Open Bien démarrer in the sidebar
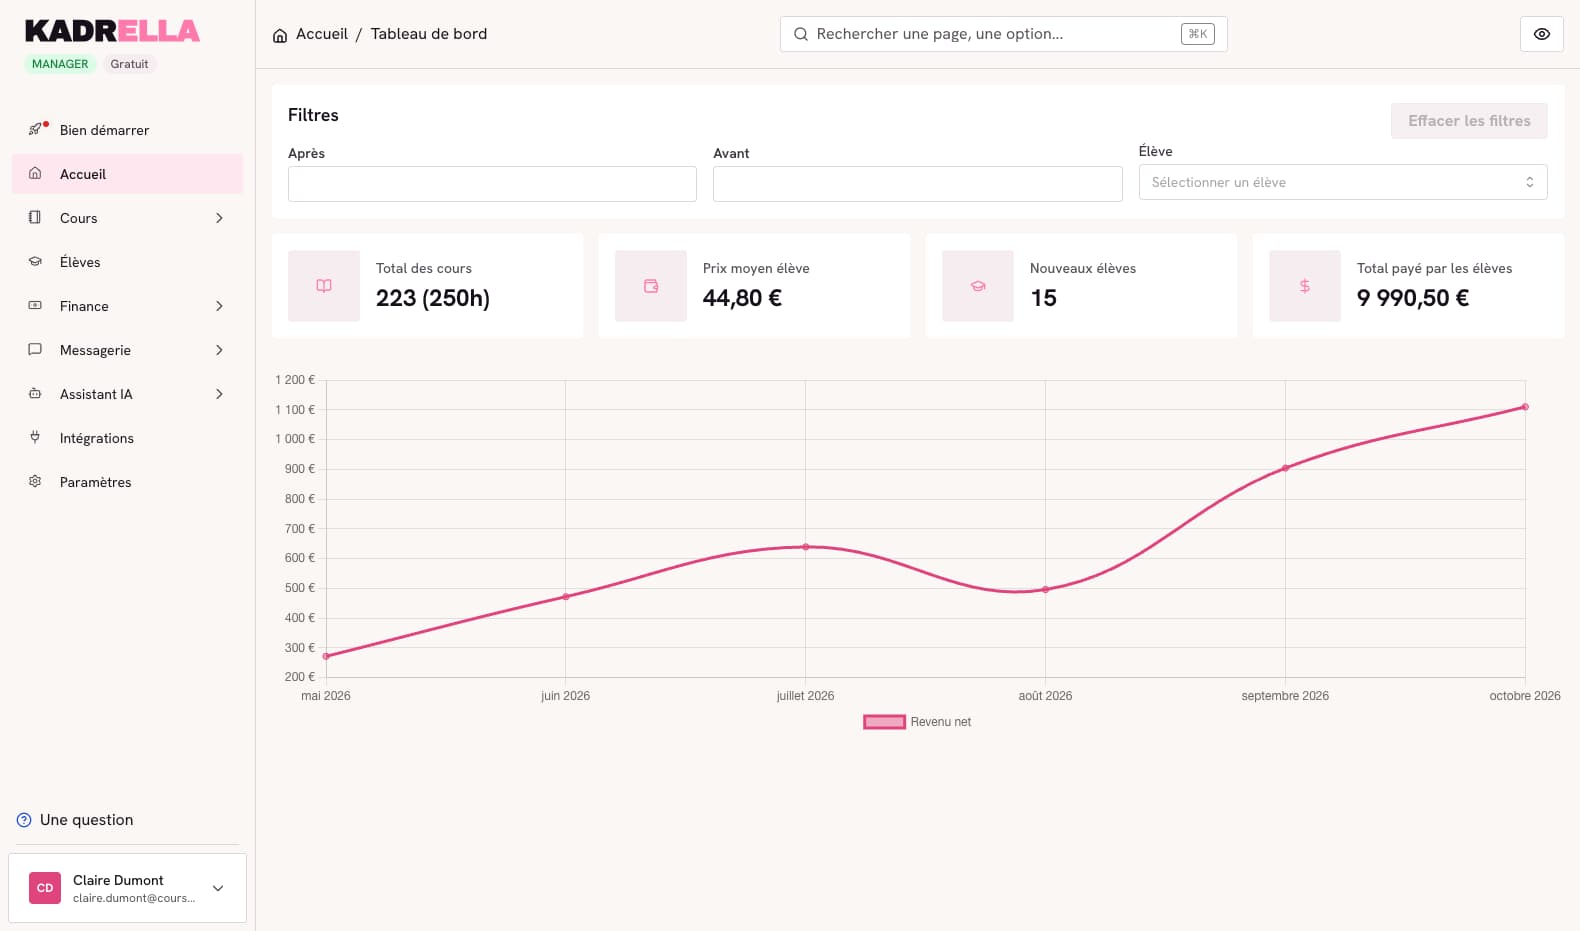Viewport: 1580px width, 931px height. click(x=127, y=130)
